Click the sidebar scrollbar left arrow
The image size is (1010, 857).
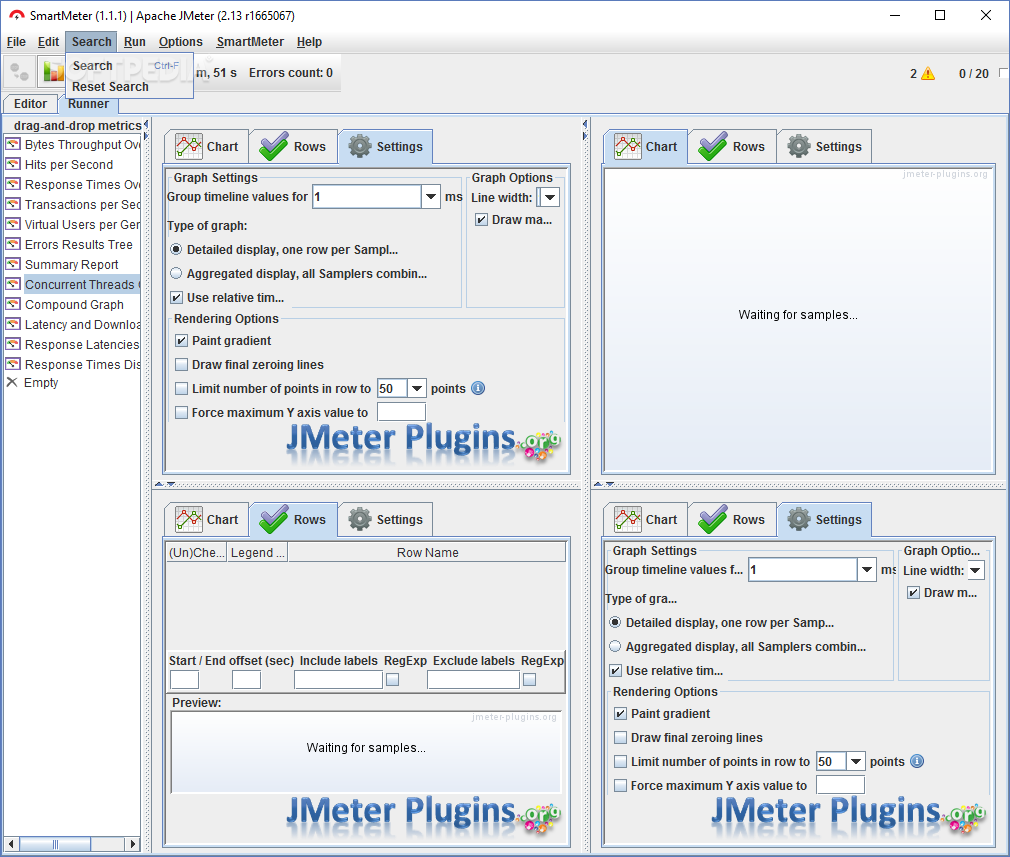pos(11,844)
